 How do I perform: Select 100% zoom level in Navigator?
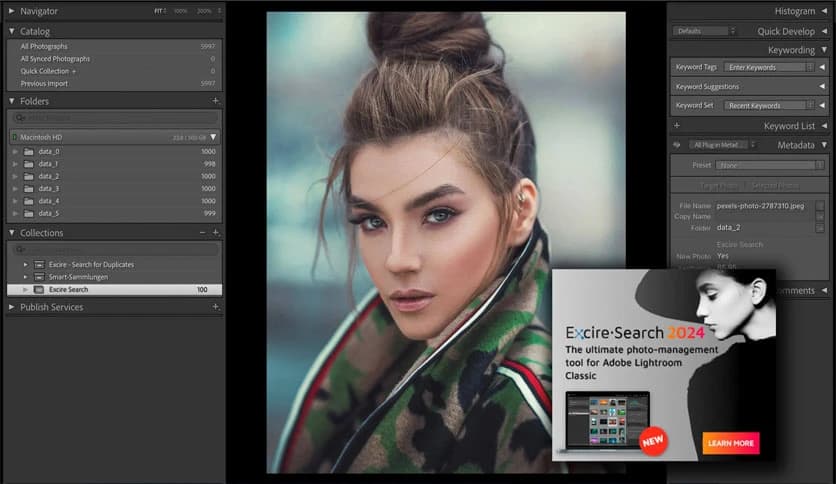(x=181, y=11)
